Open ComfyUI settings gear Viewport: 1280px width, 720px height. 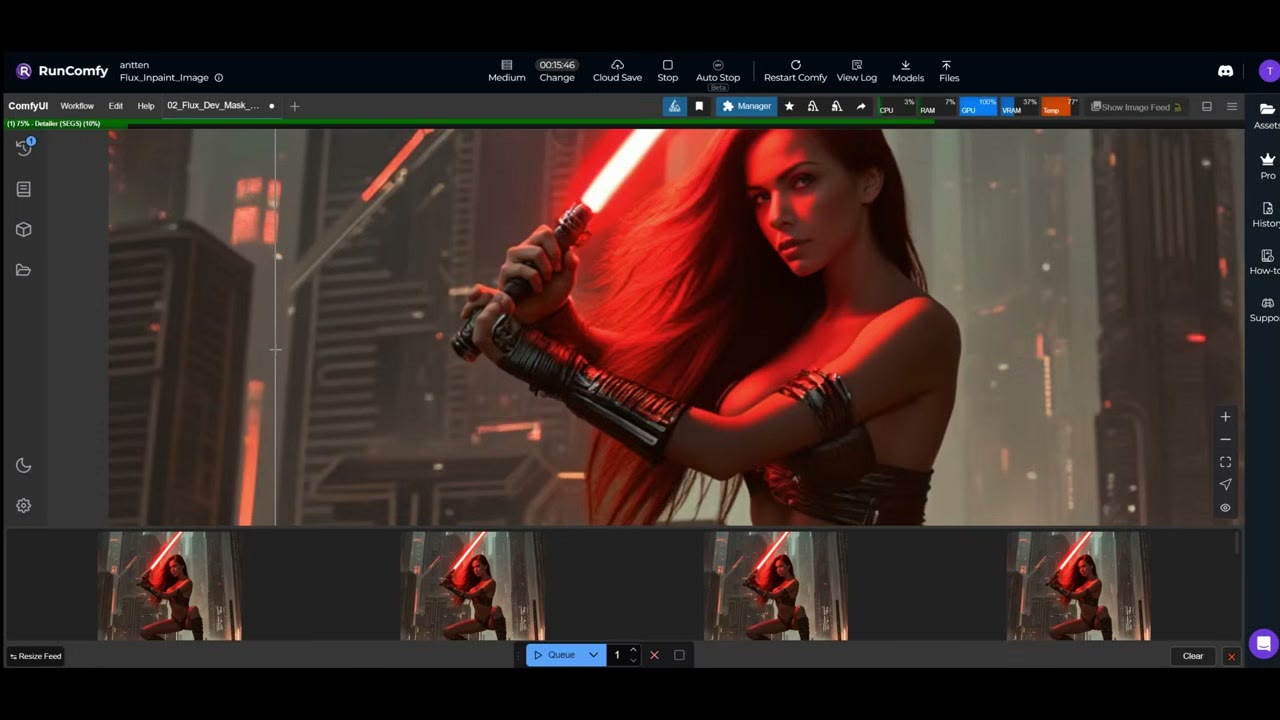tap(24, 506)
